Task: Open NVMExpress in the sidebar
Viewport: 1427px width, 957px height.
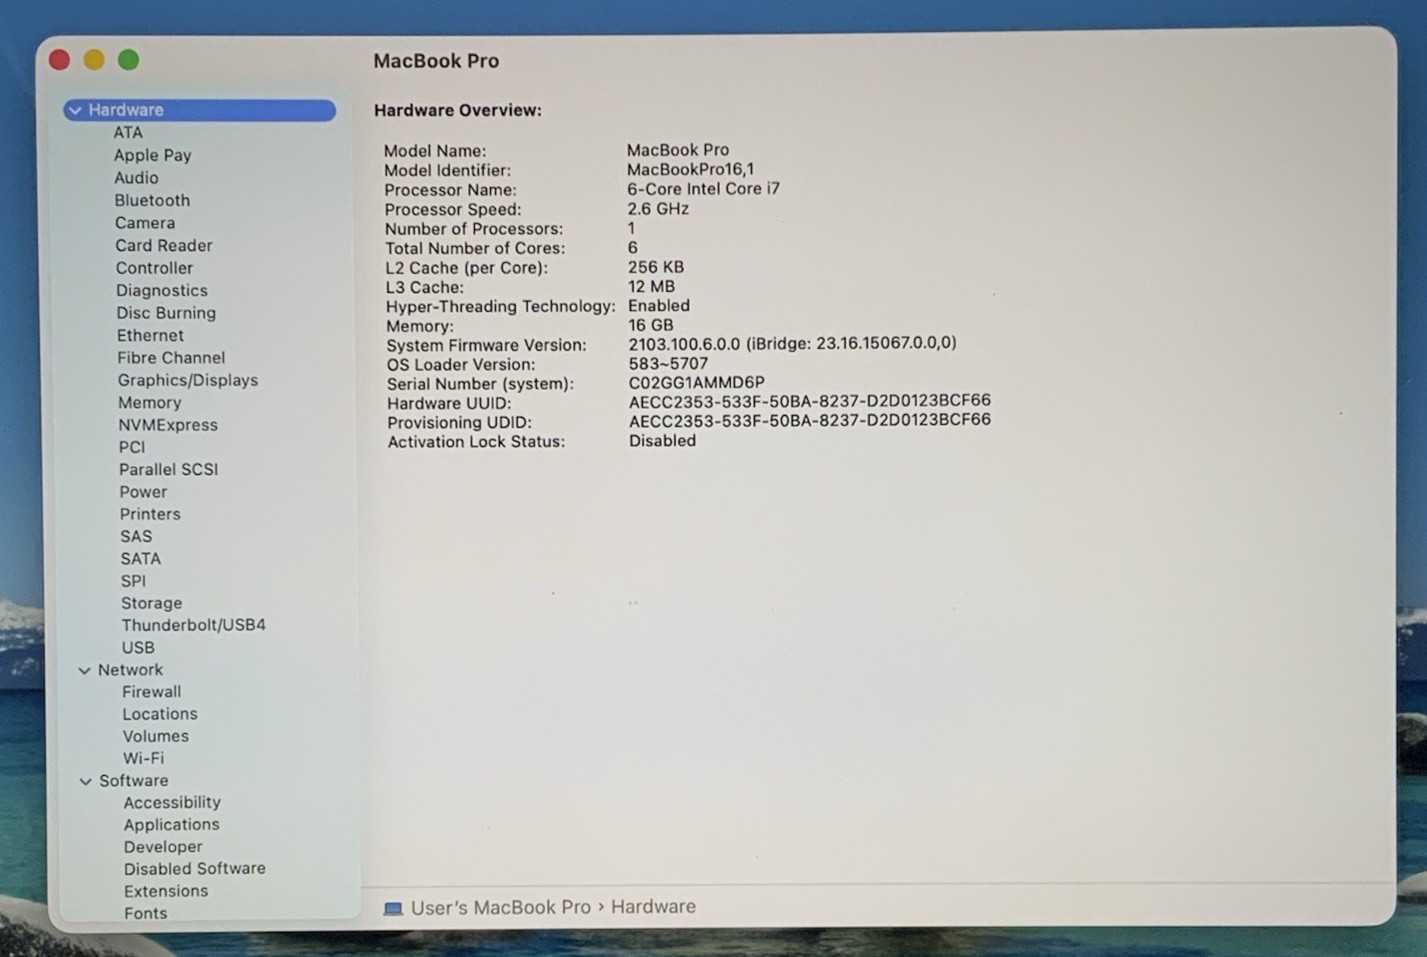Action: tap(168, 424)
